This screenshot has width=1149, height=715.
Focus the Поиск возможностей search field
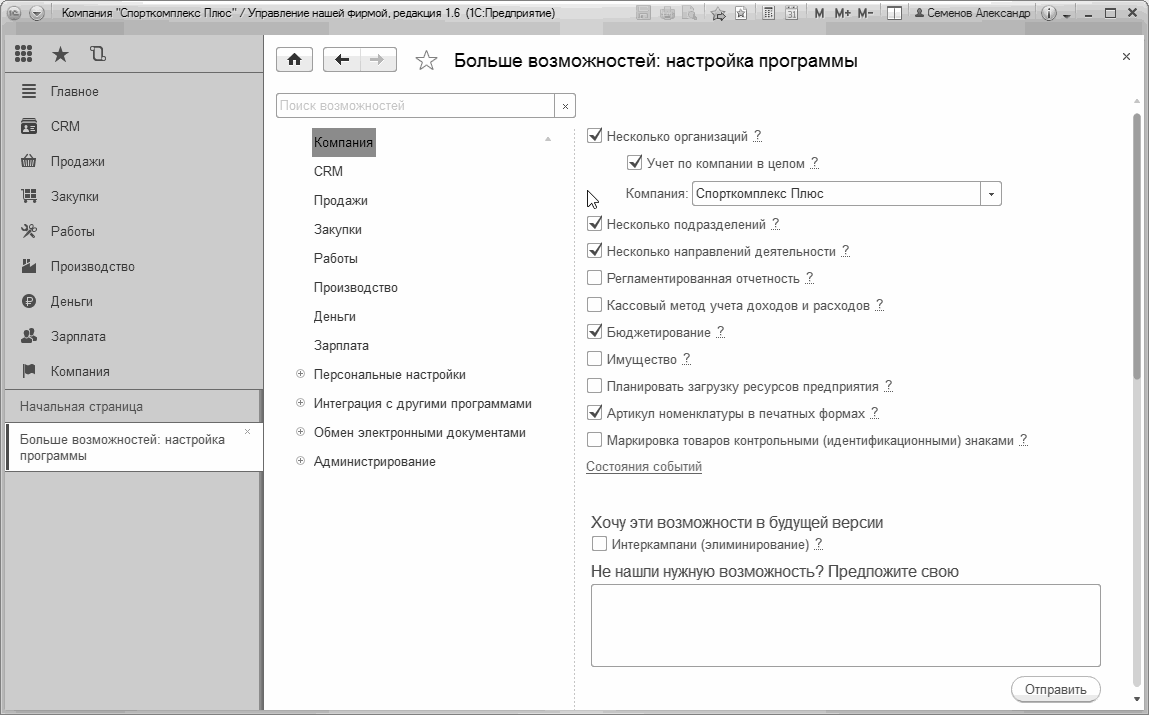[x=415, y=105]
